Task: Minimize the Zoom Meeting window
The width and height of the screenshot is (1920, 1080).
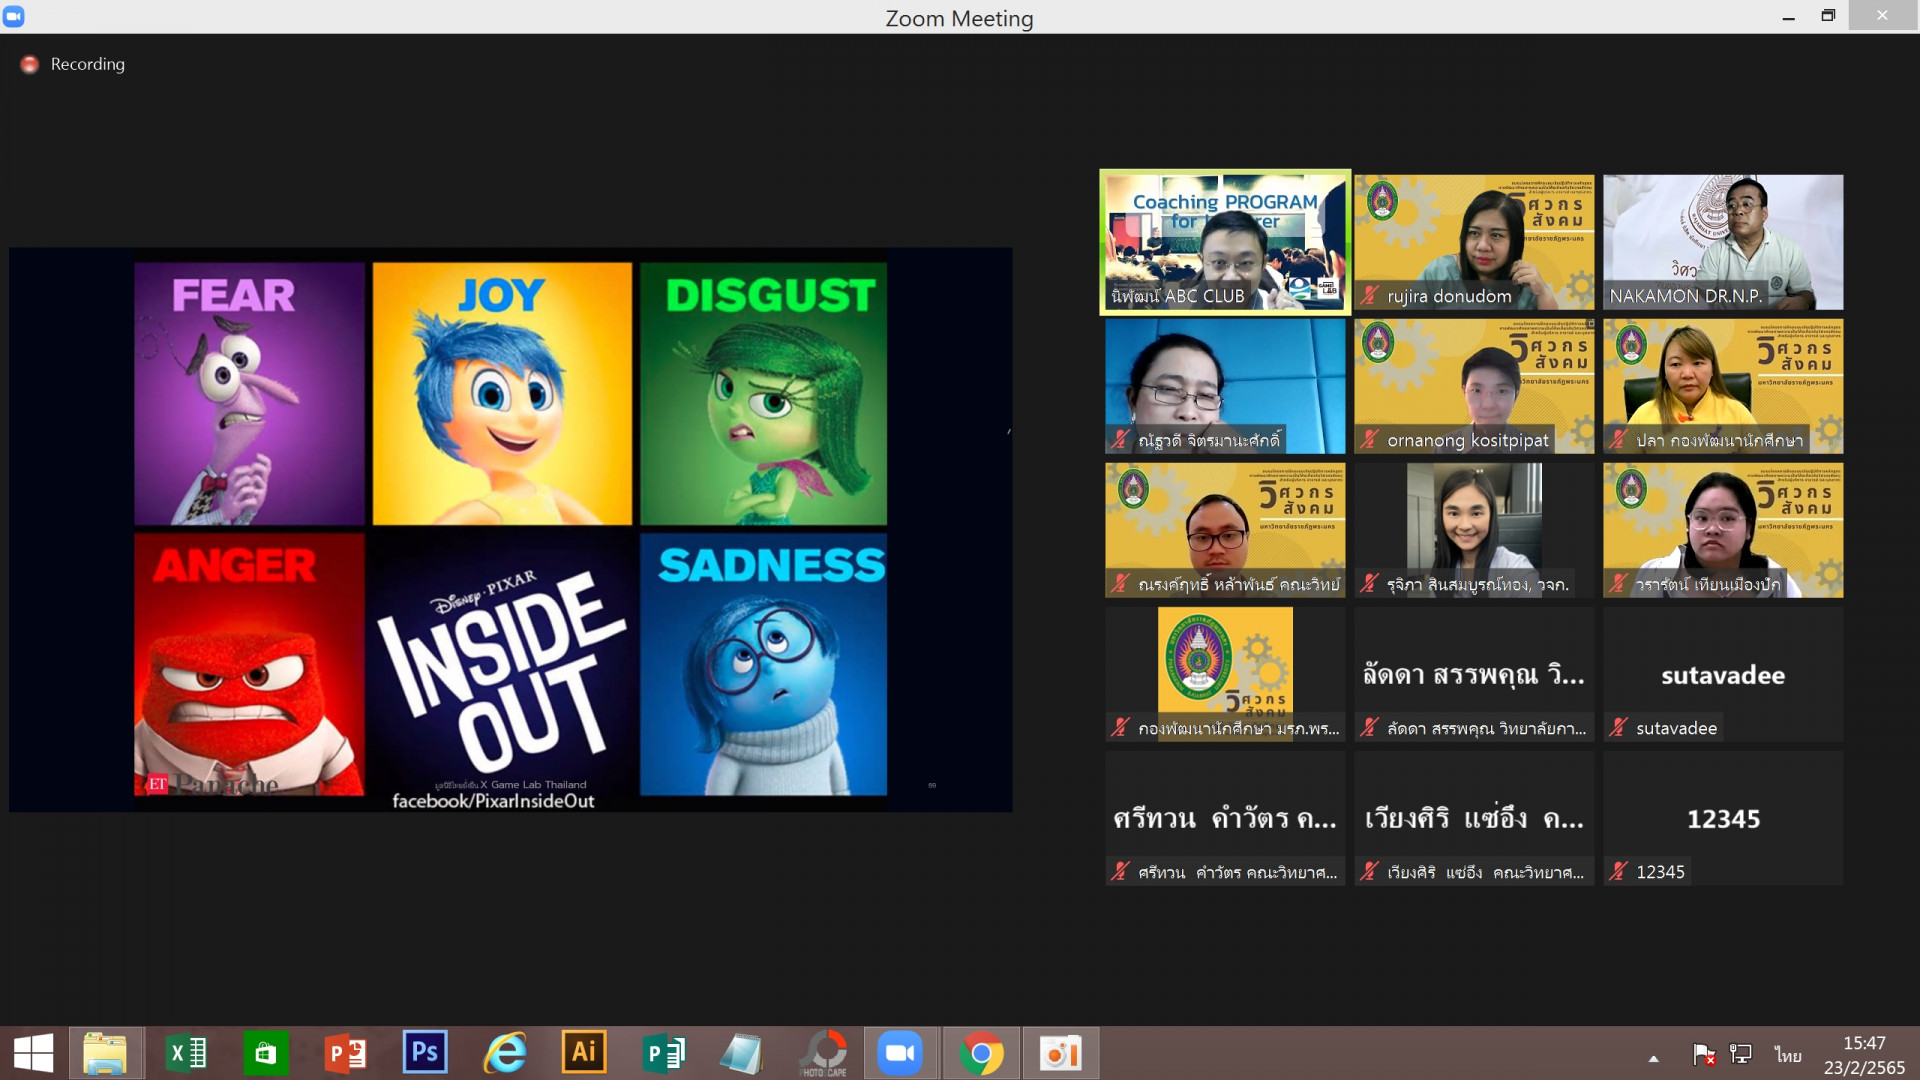Action: tap(1788, 16)
